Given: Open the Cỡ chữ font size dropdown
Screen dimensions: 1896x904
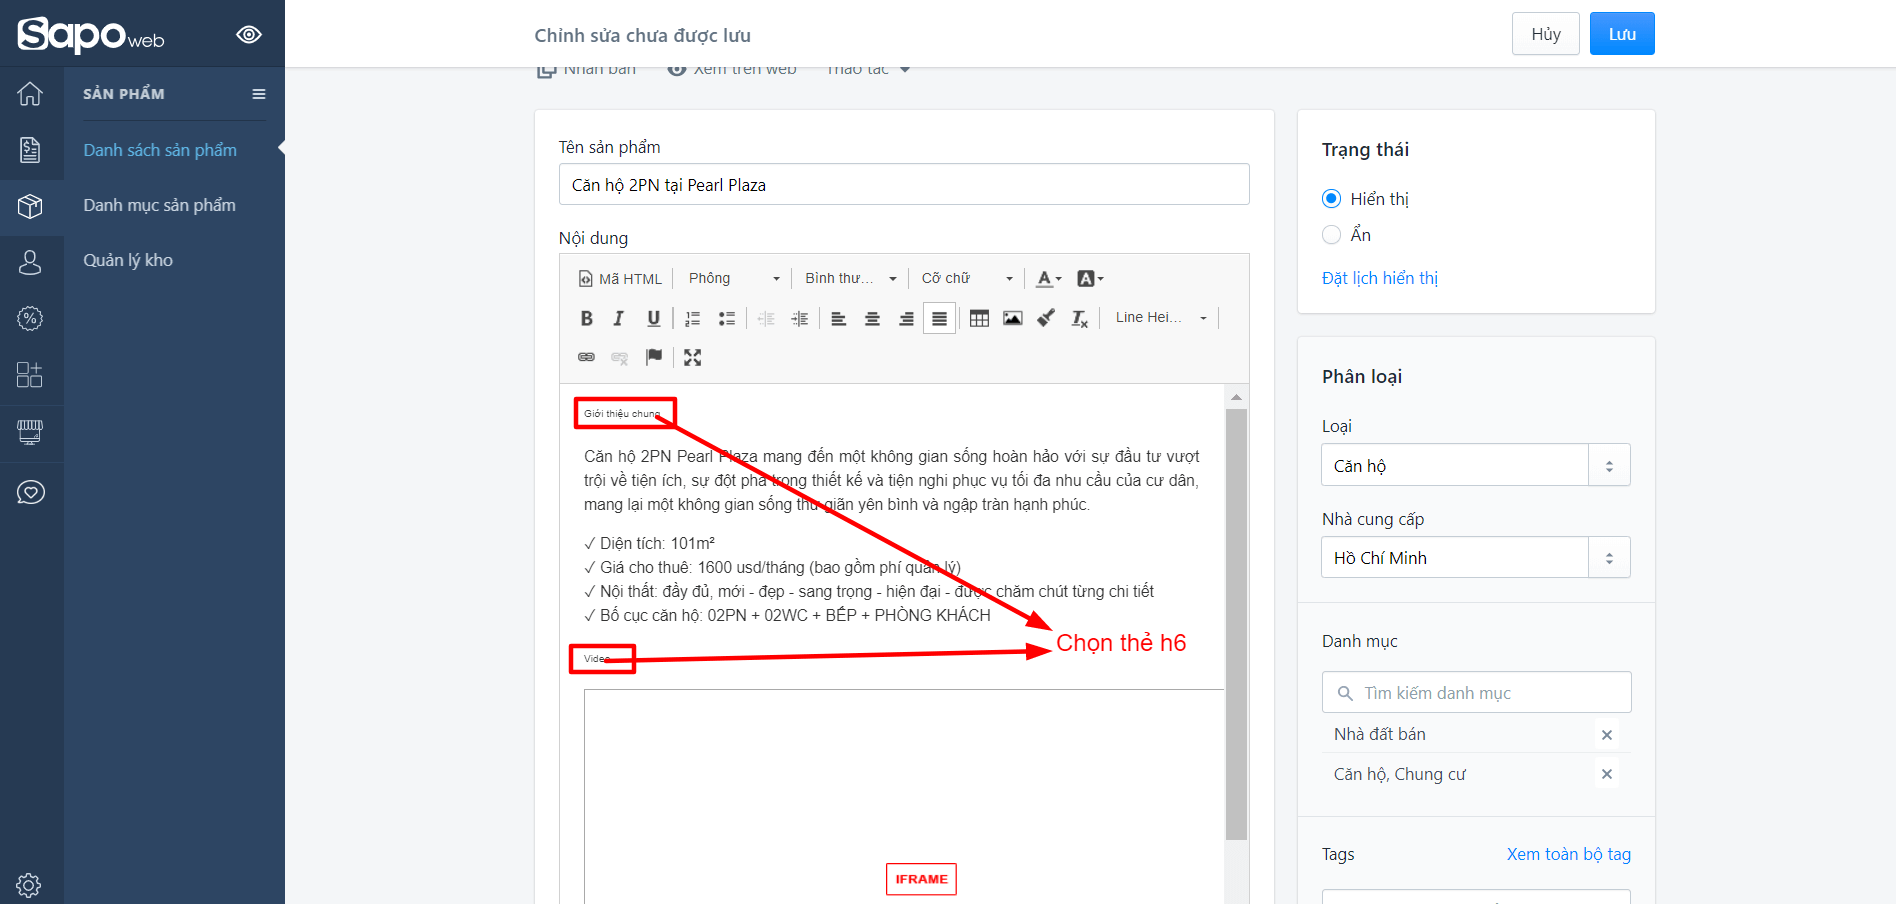Looking at the screenshot, I should 967,278.
